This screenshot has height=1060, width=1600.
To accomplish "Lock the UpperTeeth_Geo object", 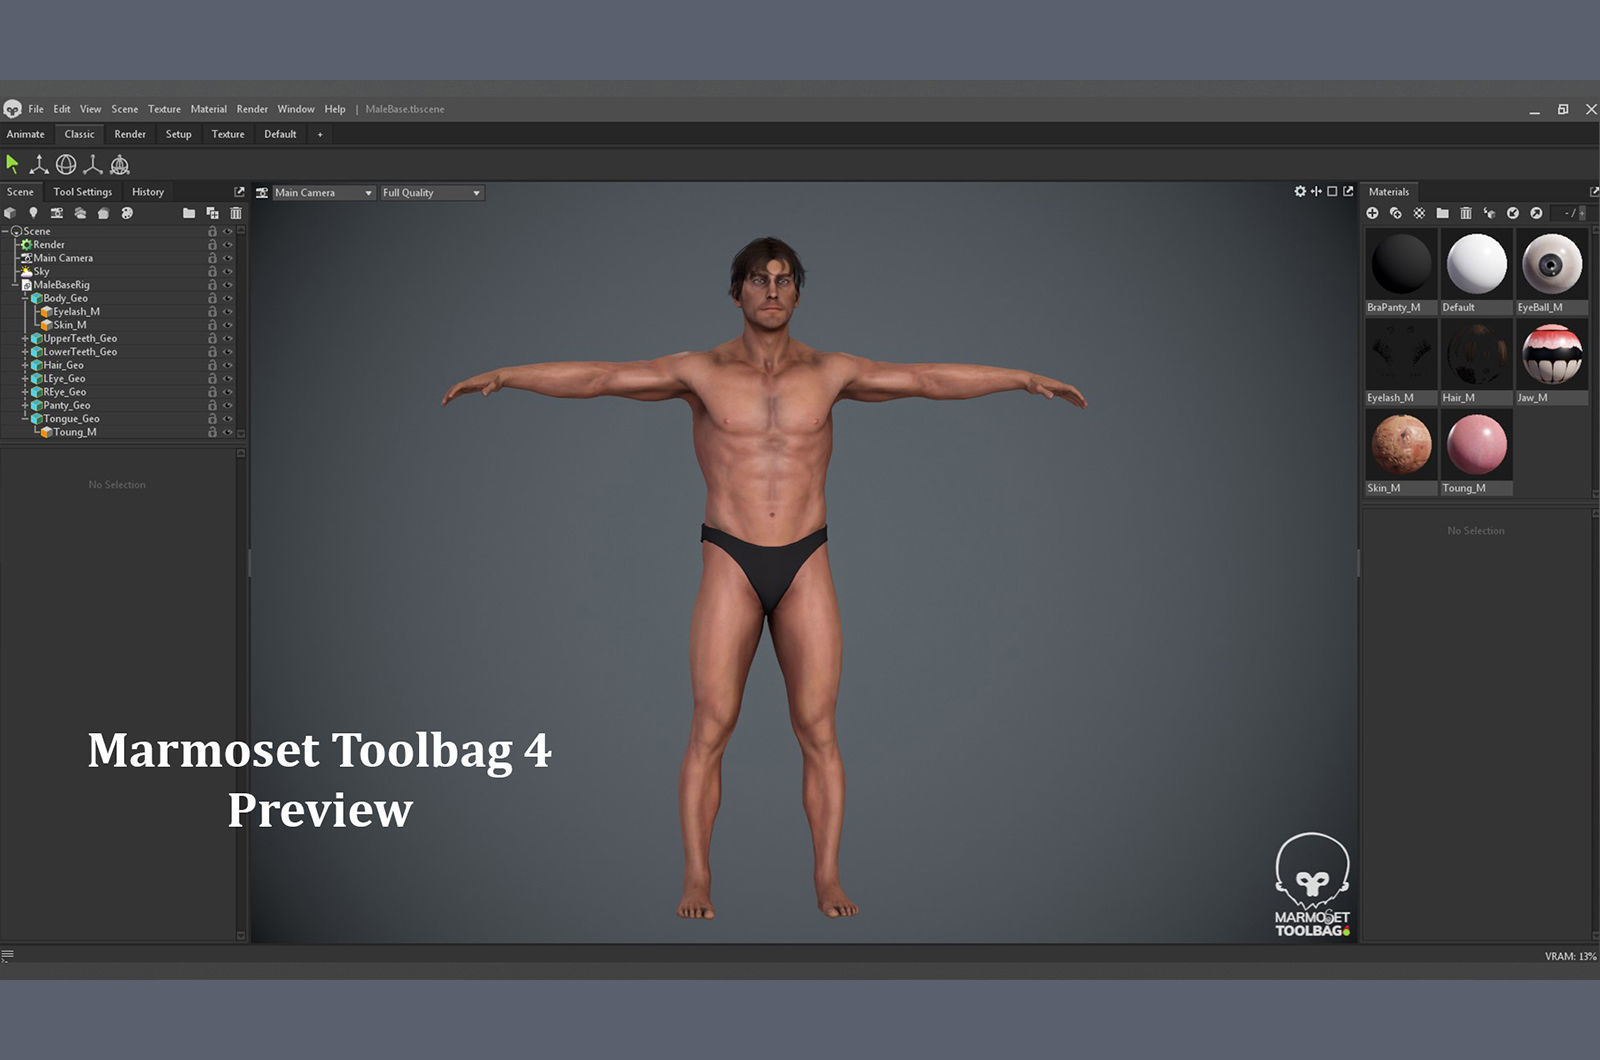I will click(212, 338).
